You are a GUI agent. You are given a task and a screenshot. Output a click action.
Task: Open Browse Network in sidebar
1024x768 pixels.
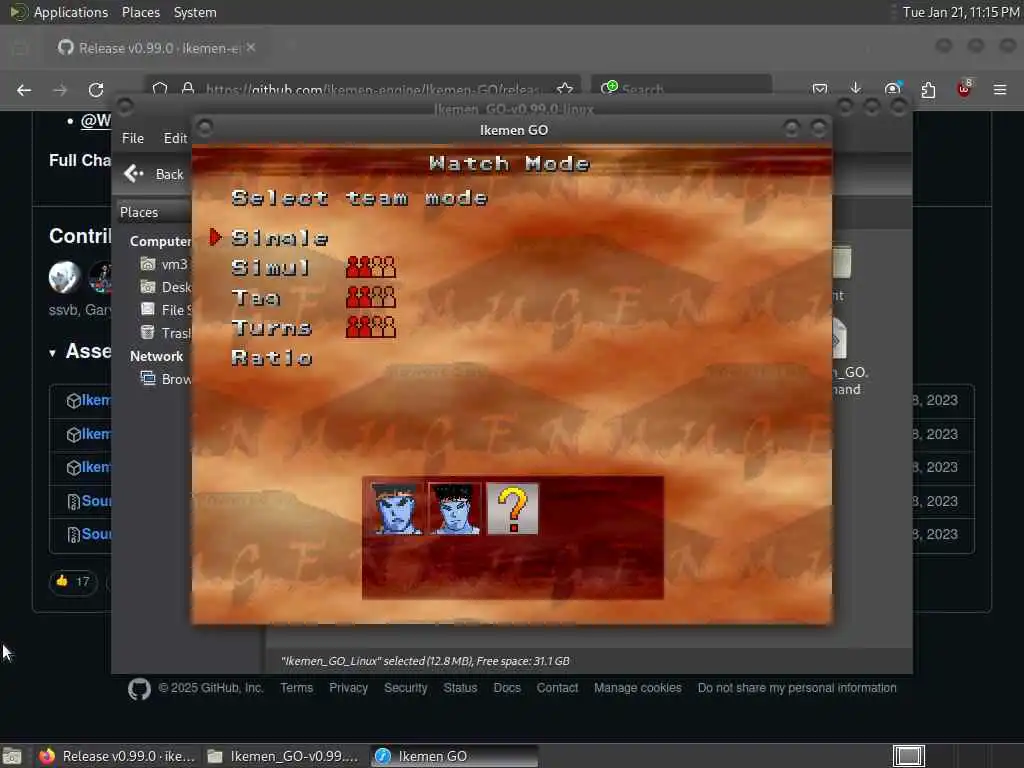(x=166, y=379)
